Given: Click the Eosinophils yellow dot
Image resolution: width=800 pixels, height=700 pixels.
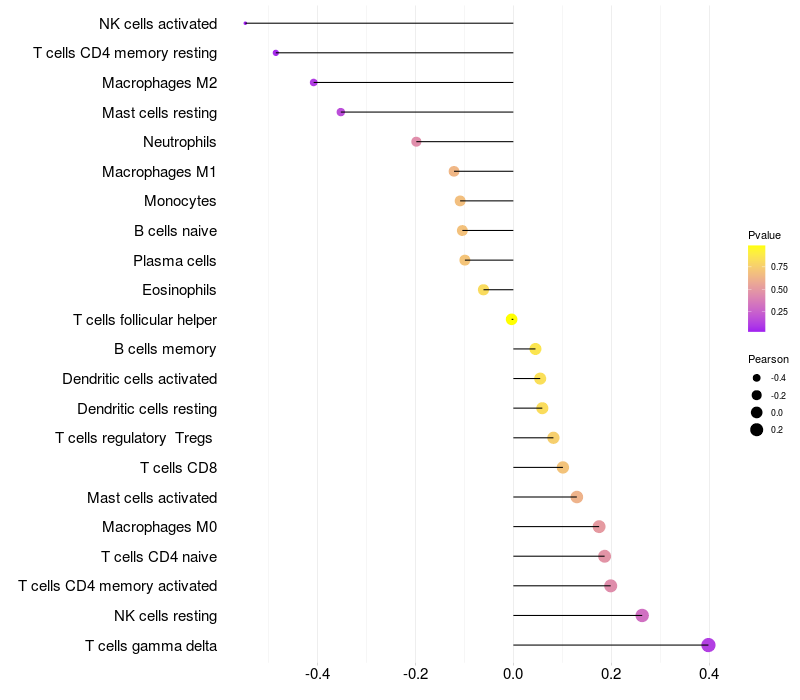Looking at the screenshot, I should (x=483, y=290).
